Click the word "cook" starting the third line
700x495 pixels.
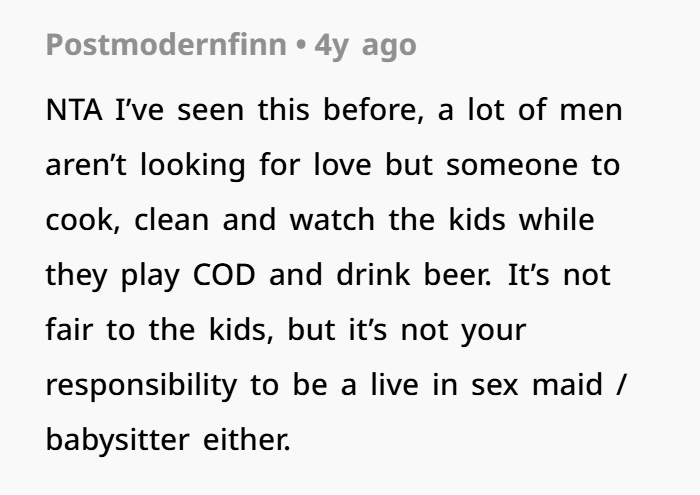click(79, 220)
